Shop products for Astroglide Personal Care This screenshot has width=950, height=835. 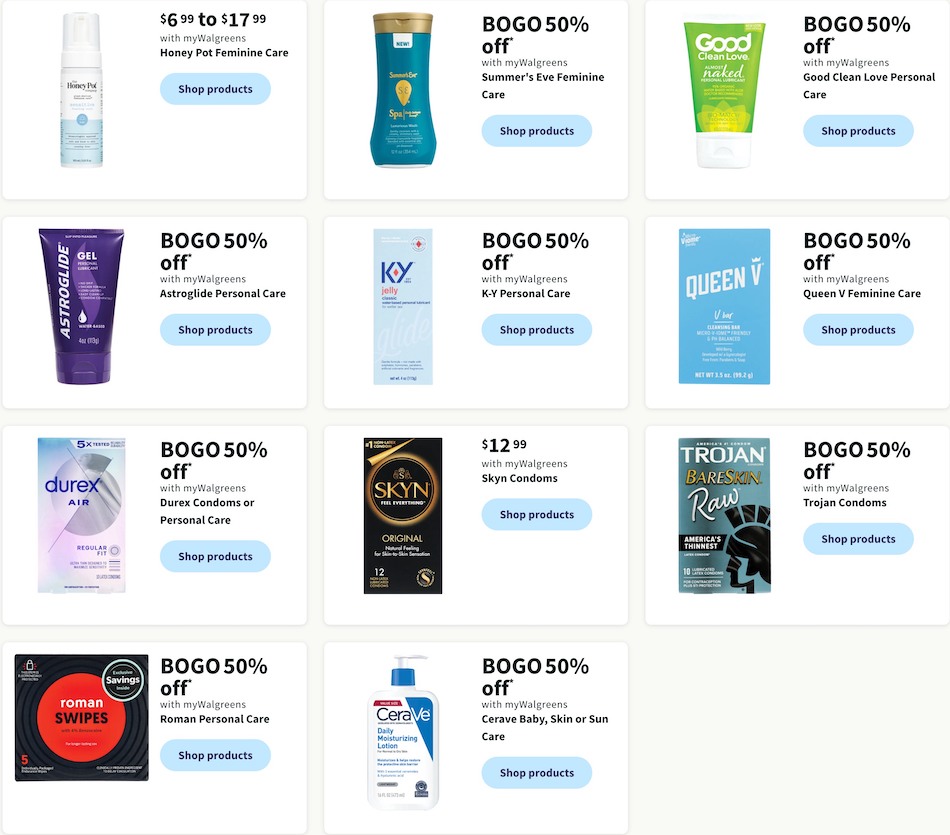pos(215,330)
